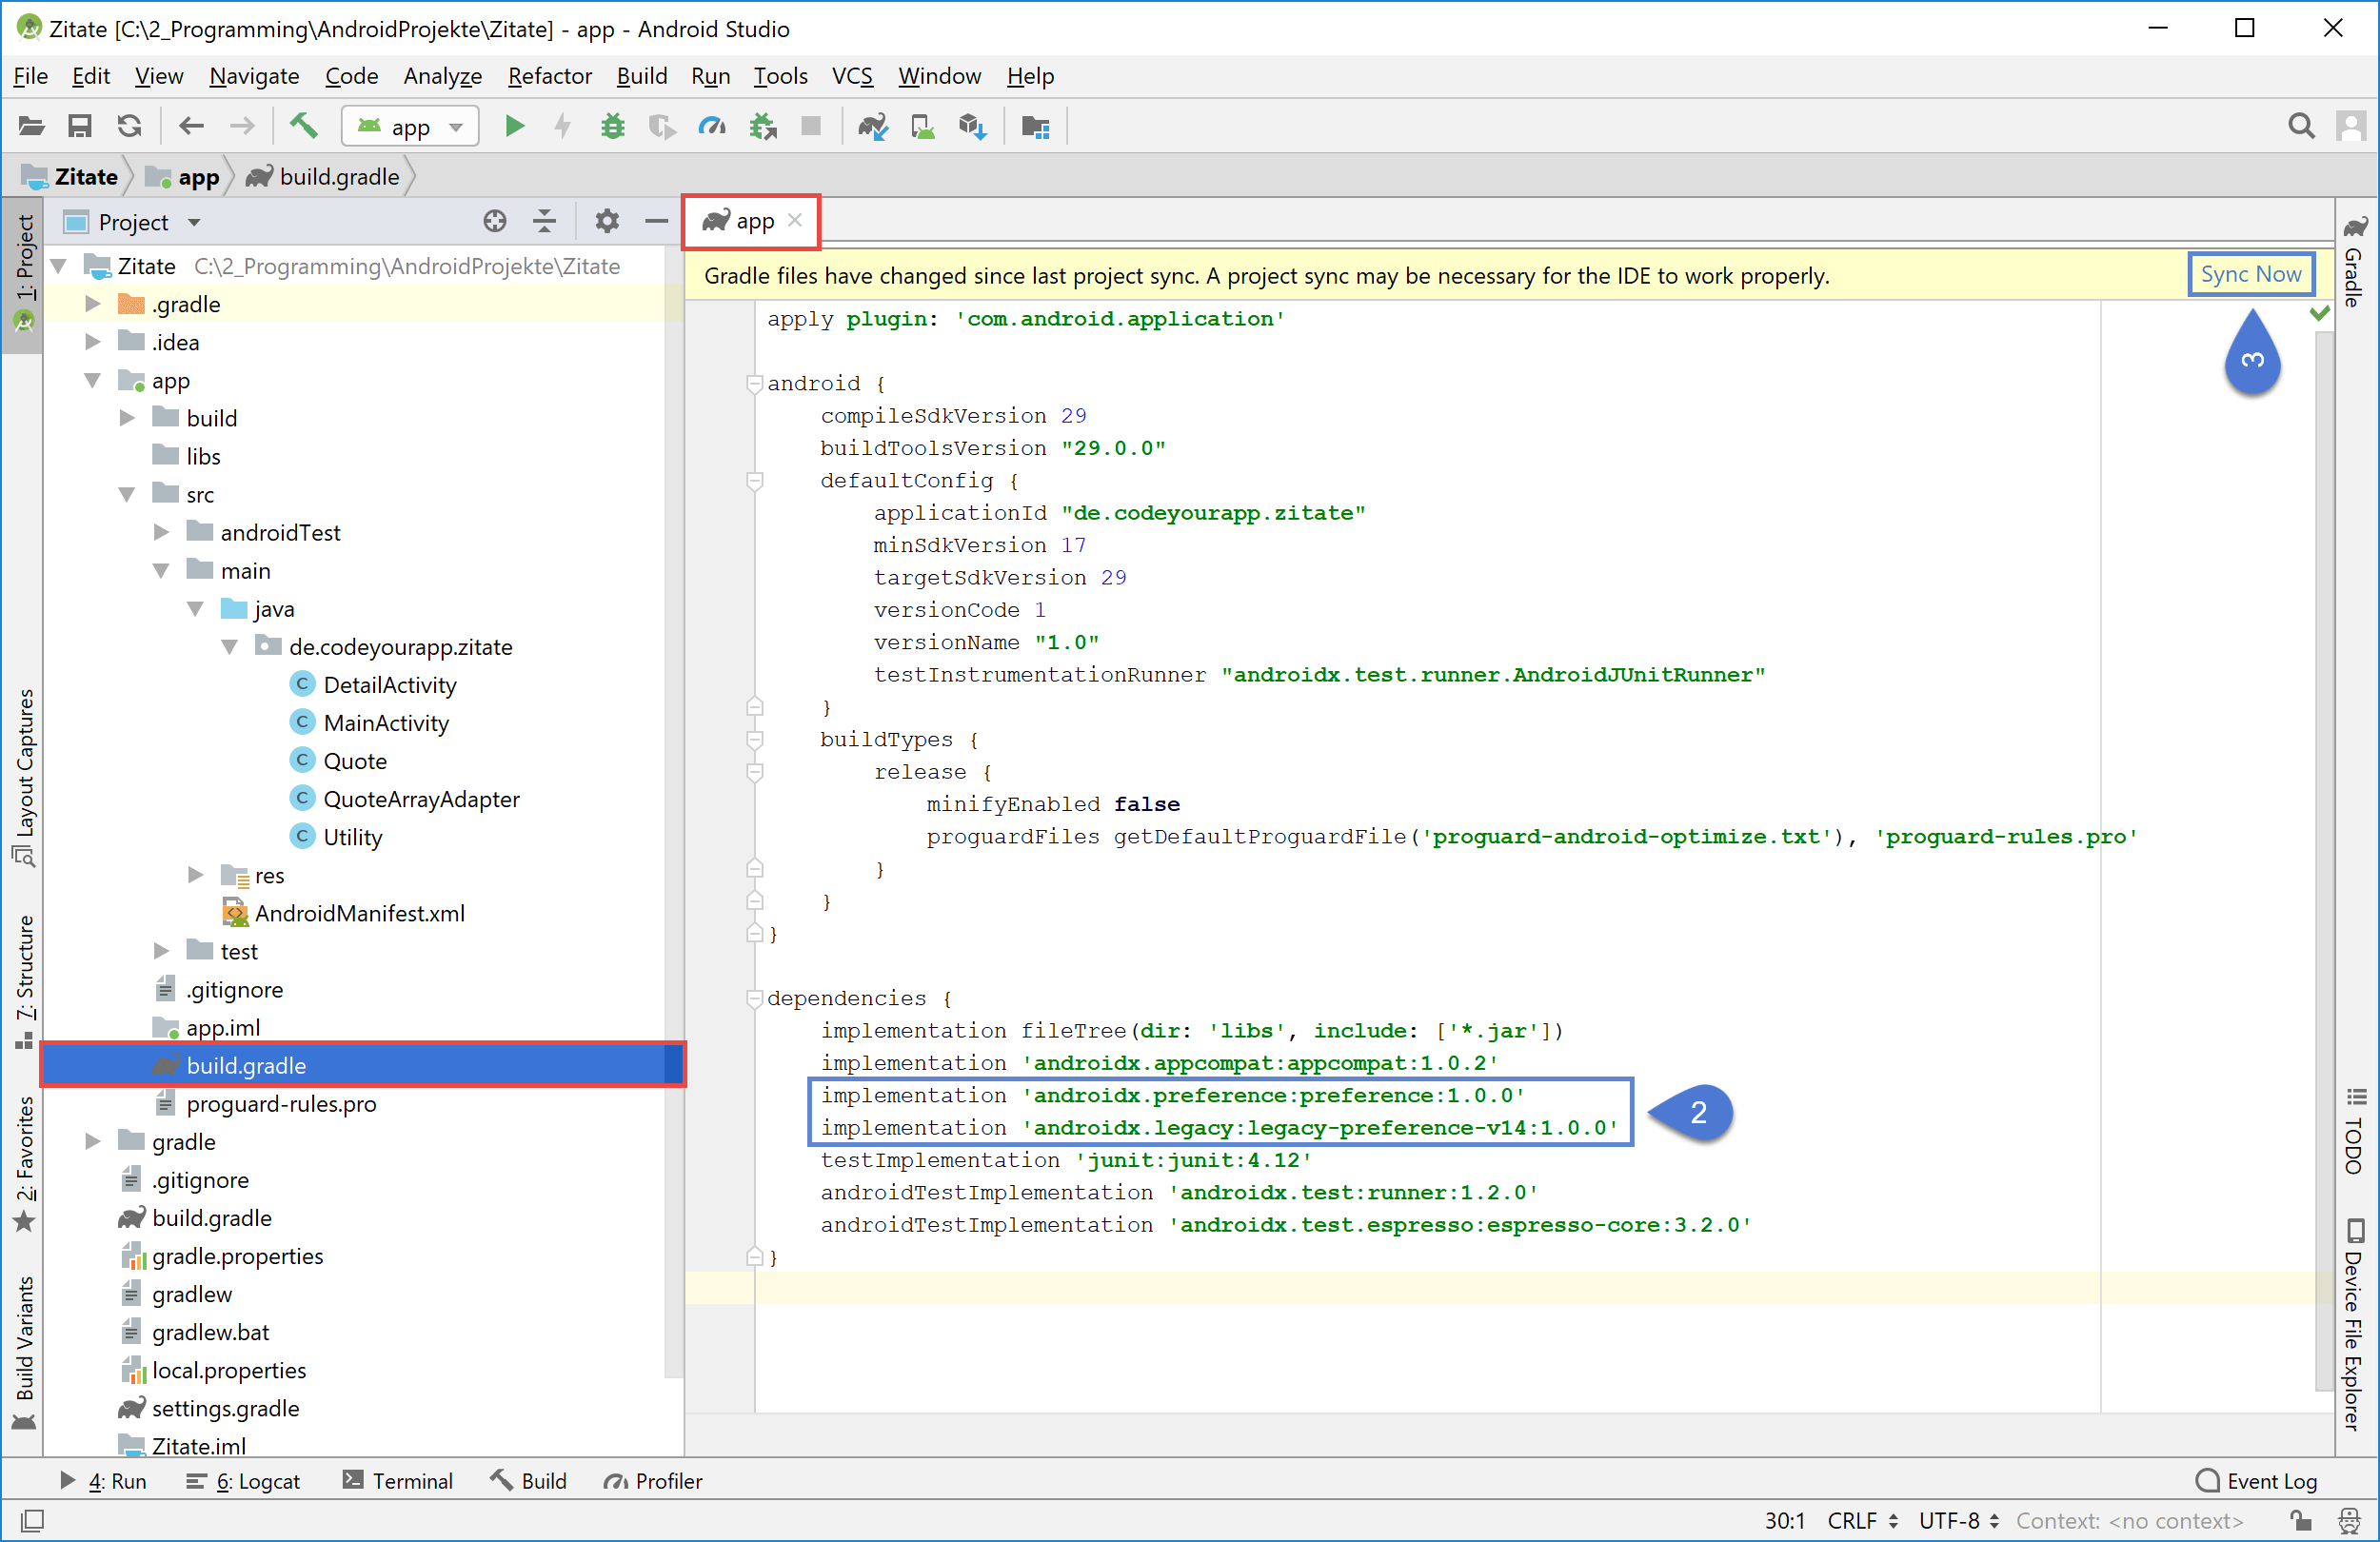Image resolution: width=2380 pixels, height=1542 pixels.
Task: Toggle TODO tool window on right
Action: (x=2354, y=1131)
